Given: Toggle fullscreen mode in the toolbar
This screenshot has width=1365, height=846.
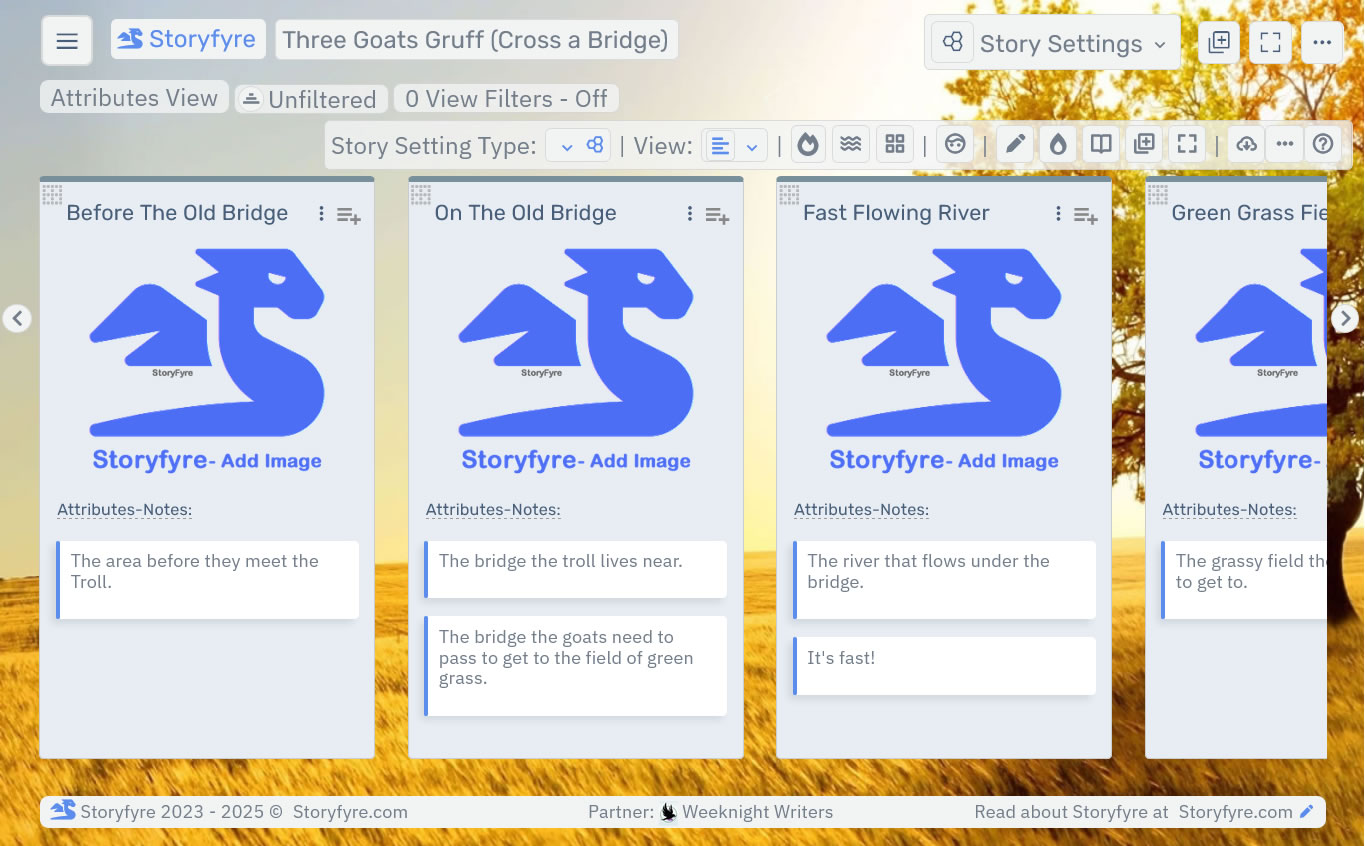Looking at the screenshot, I should click(1187, 143).
